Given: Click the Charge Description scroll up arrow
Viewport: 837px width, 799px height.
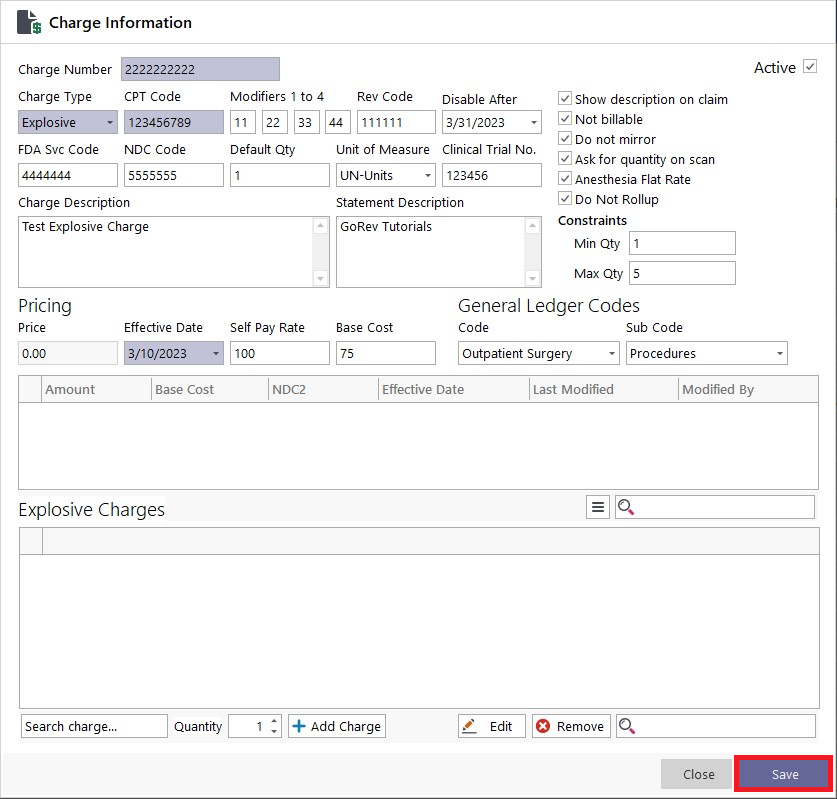Looking at the screenshot, I should 320,226.
